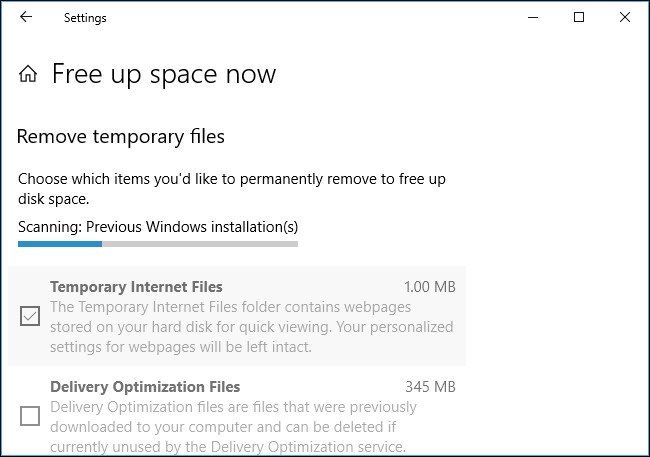Click the Temporary Internet Files description text
Image resolution: width=650 pixels, height=457 pixels.
(x=252, y=327)
